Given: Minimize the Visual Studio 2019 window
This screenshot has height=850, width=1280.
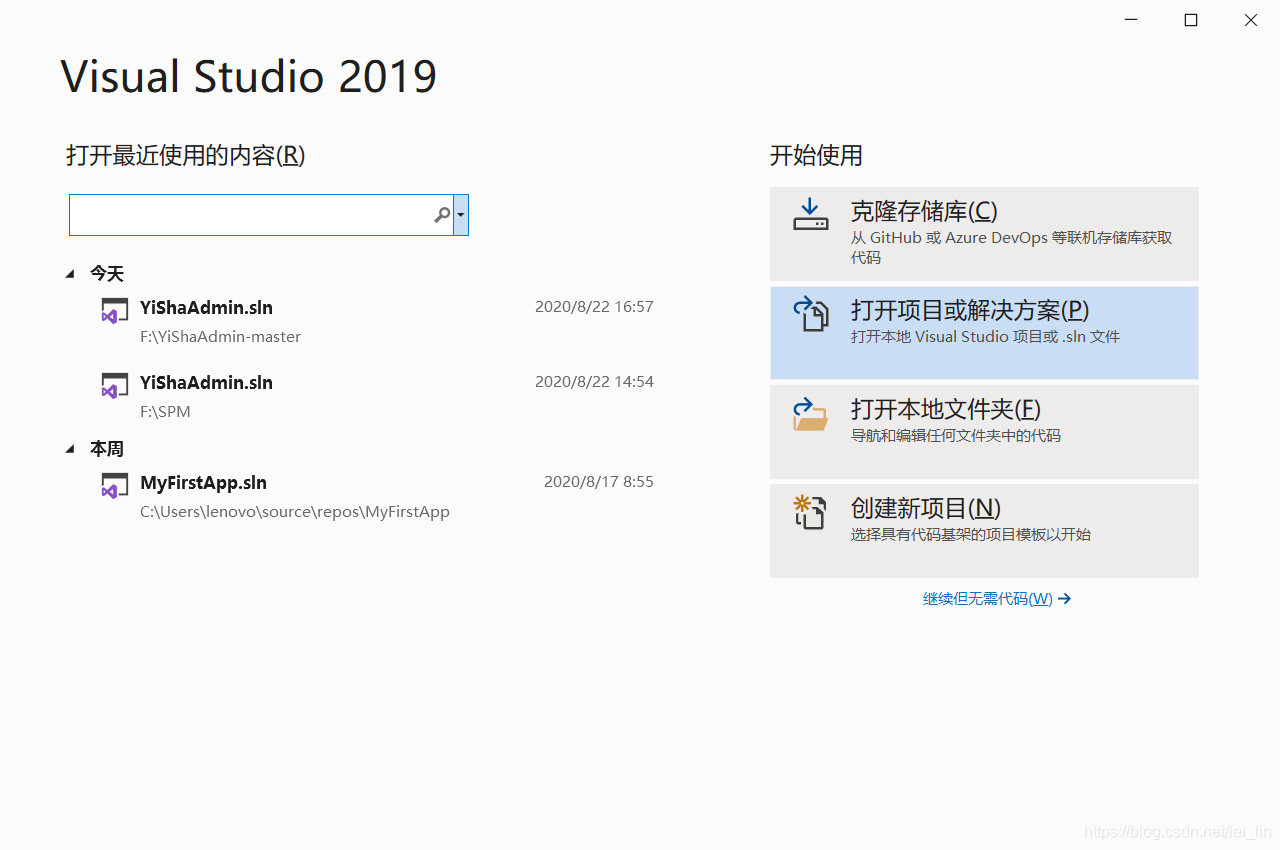Looking at the screenshot, I should point(1131,20).
